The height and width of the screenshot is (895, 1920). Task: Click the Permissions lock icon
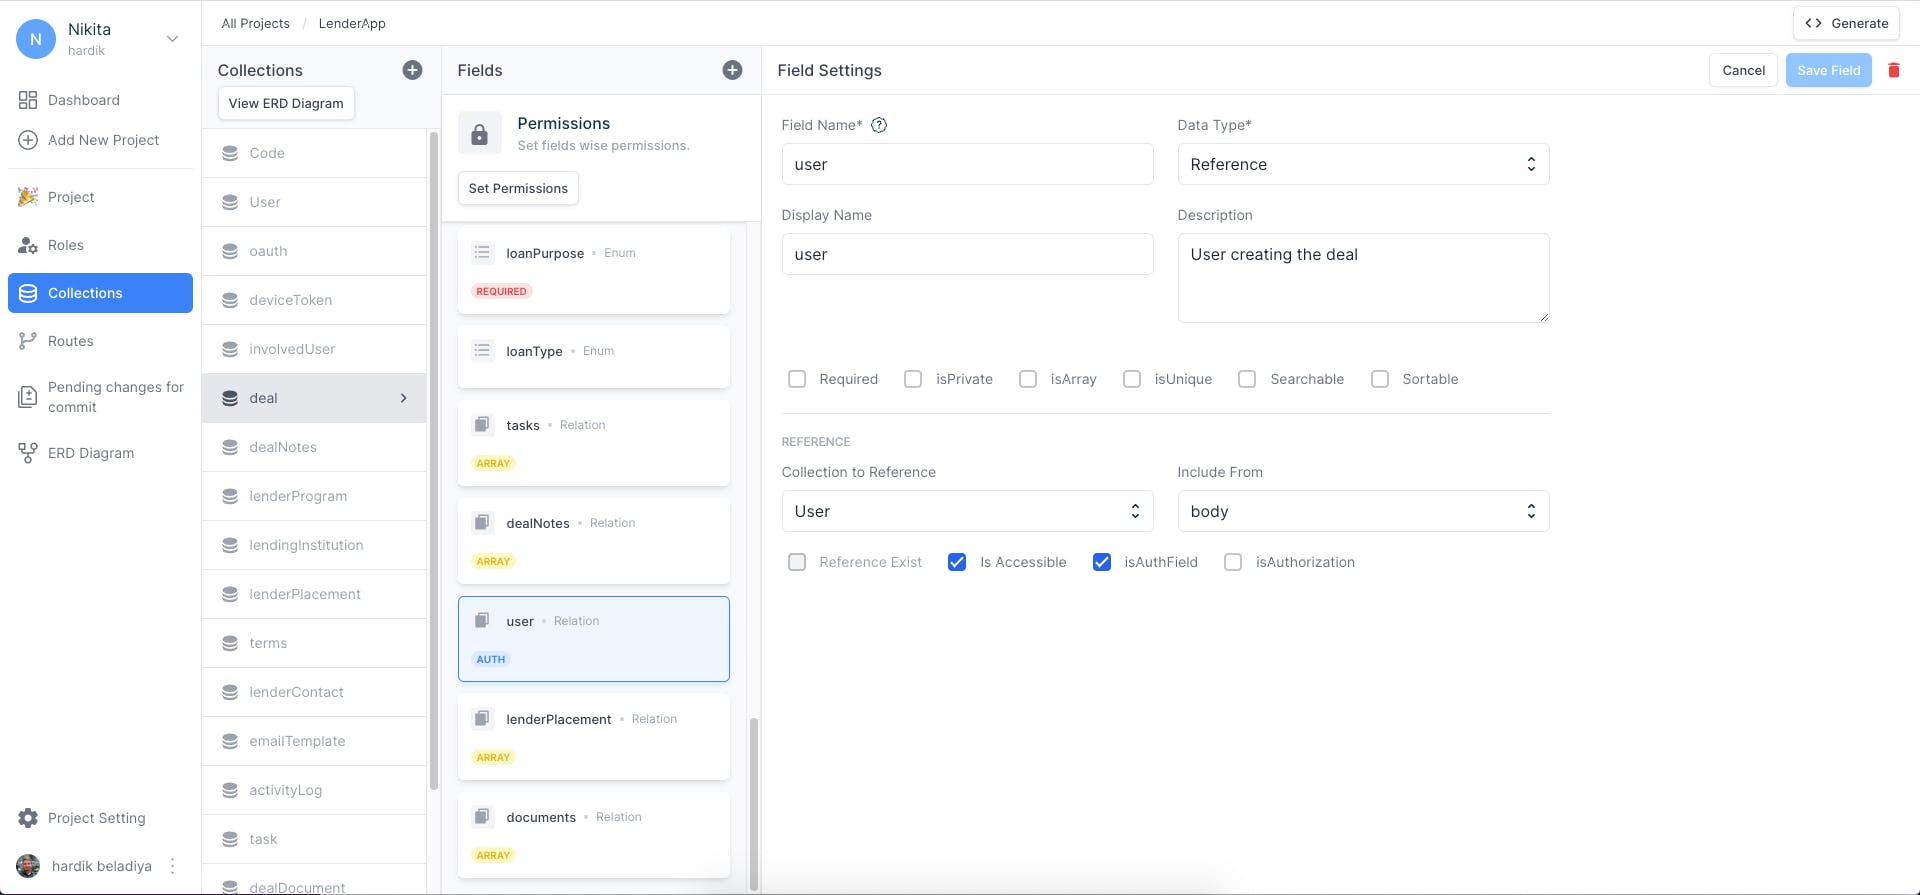coord(479,134)
